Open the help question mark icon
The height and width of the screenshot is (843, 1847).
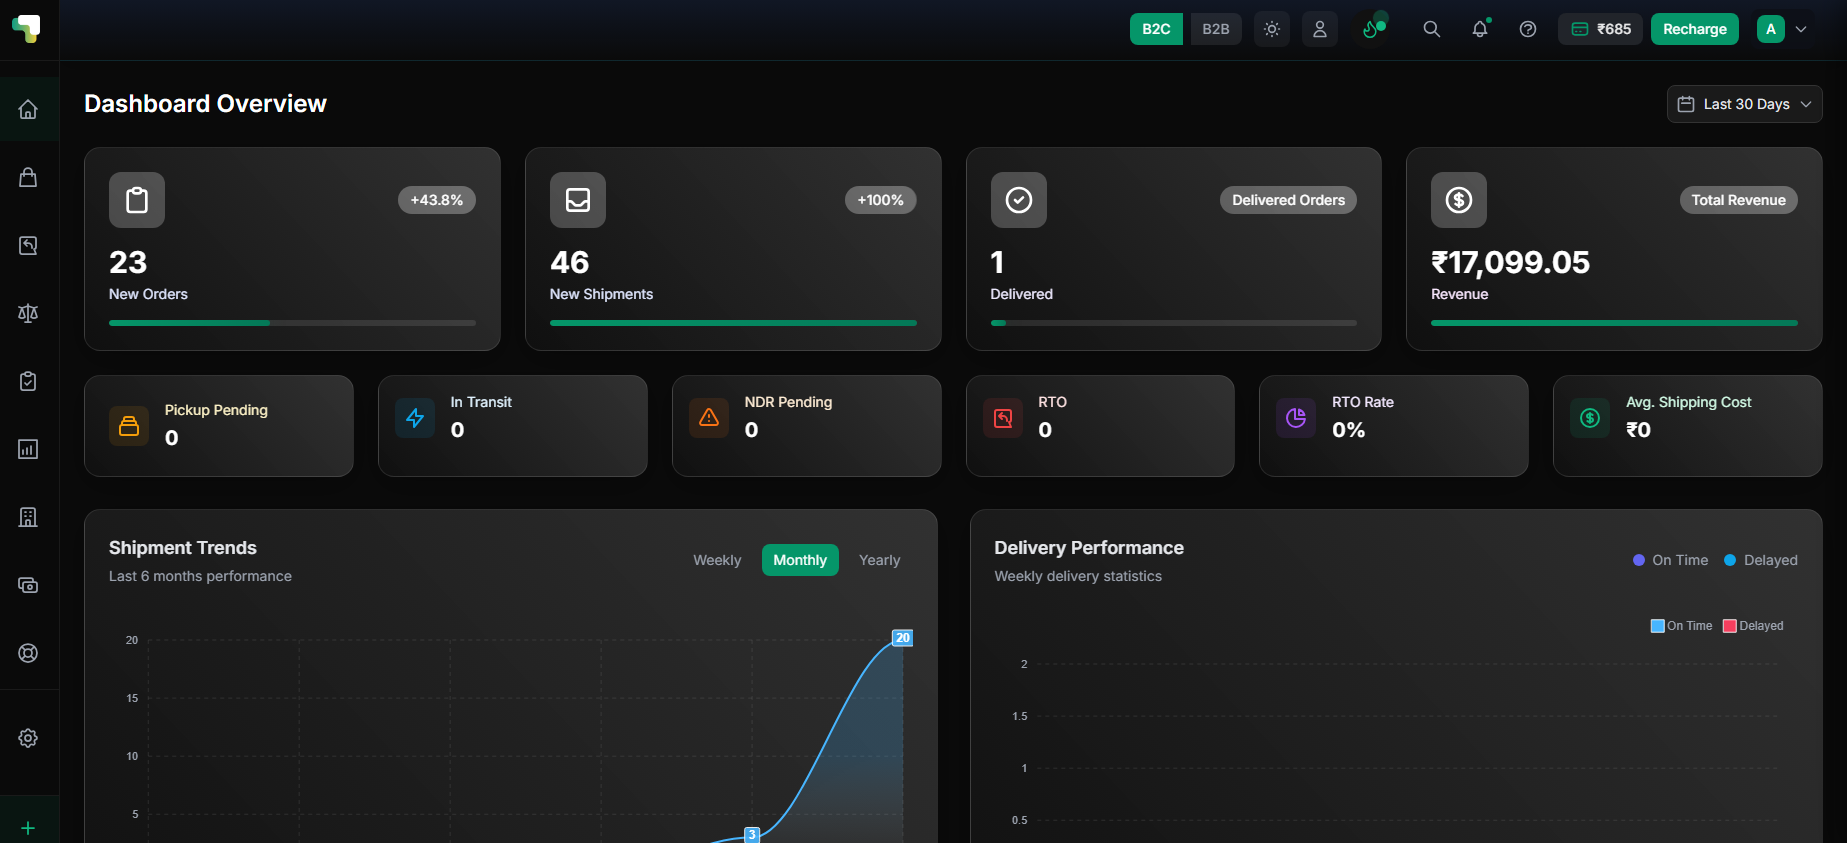(1528, 29)
